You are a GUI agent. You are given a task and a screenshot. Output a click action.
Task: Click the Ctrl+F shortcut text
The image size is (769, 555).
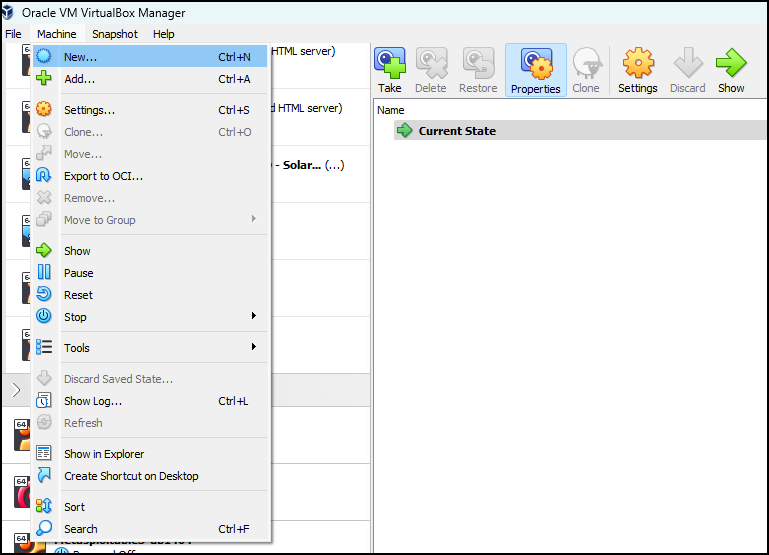point(233,529)
